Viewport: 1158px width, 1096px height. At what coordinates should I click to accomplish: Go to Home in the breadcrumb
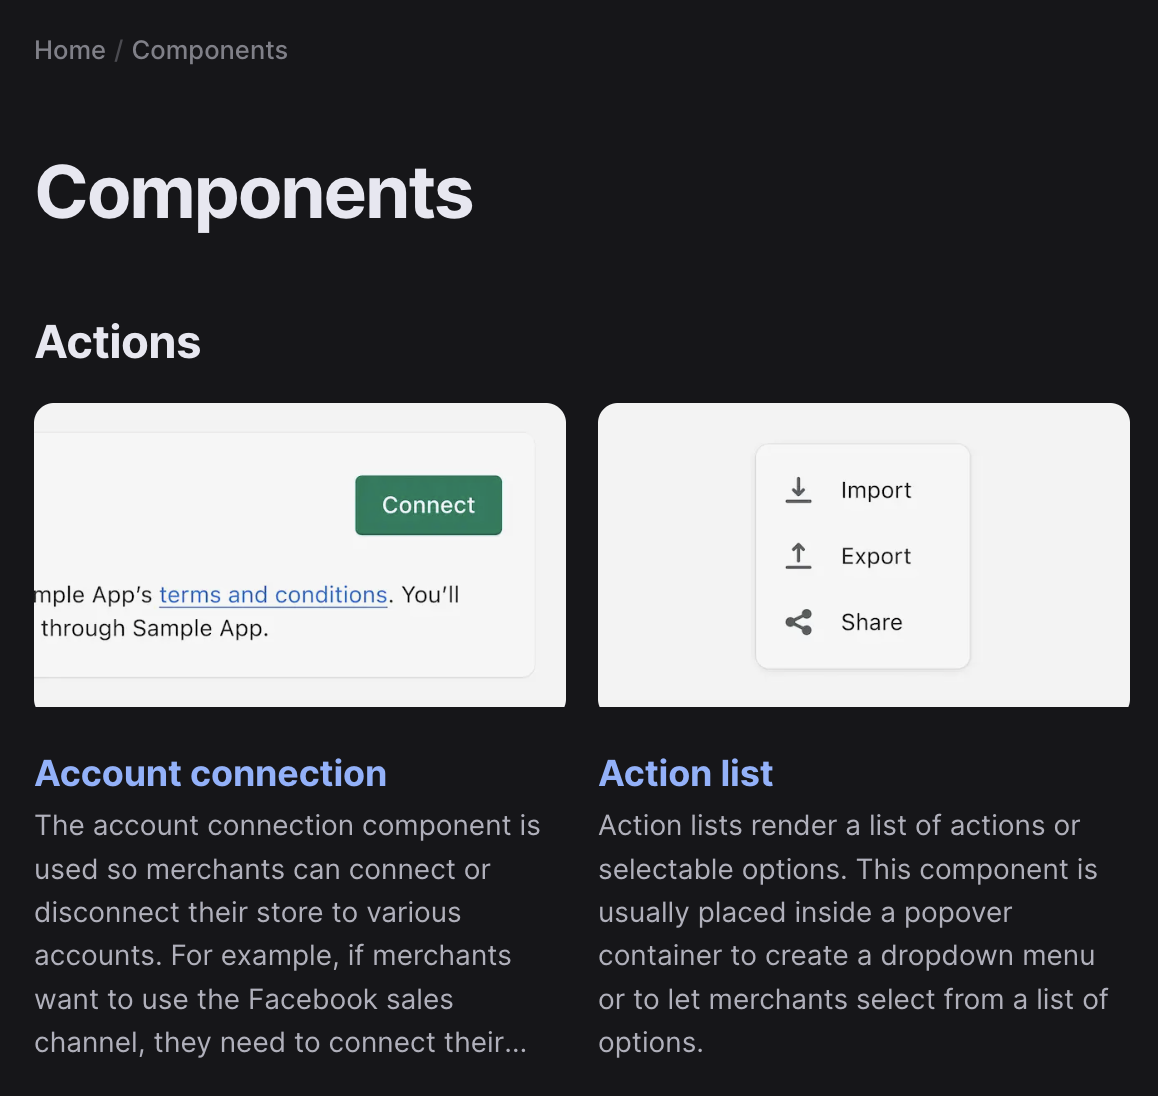click(x=70, y=50)
